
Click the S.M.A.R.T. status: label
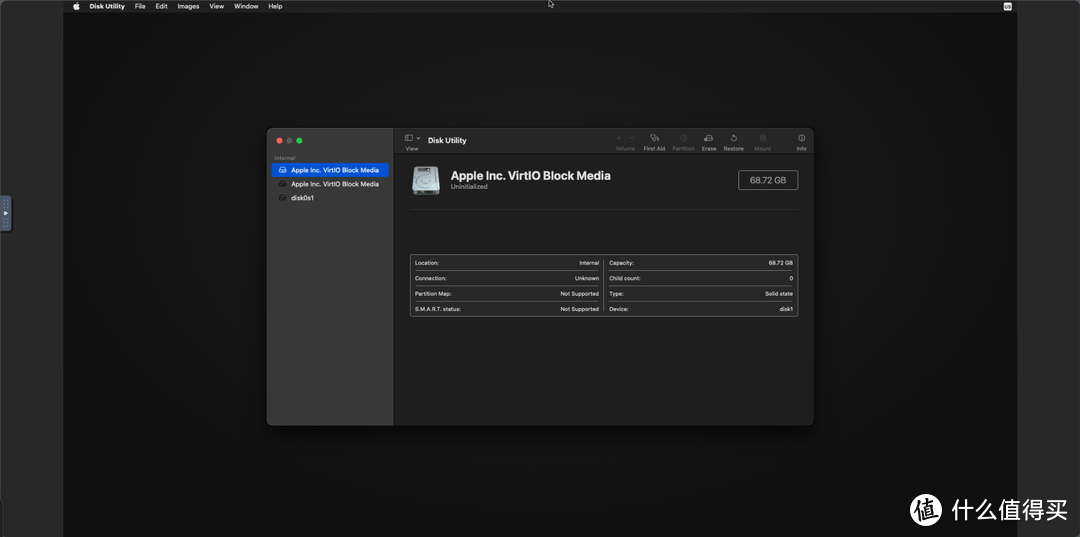tap(437, 309)
